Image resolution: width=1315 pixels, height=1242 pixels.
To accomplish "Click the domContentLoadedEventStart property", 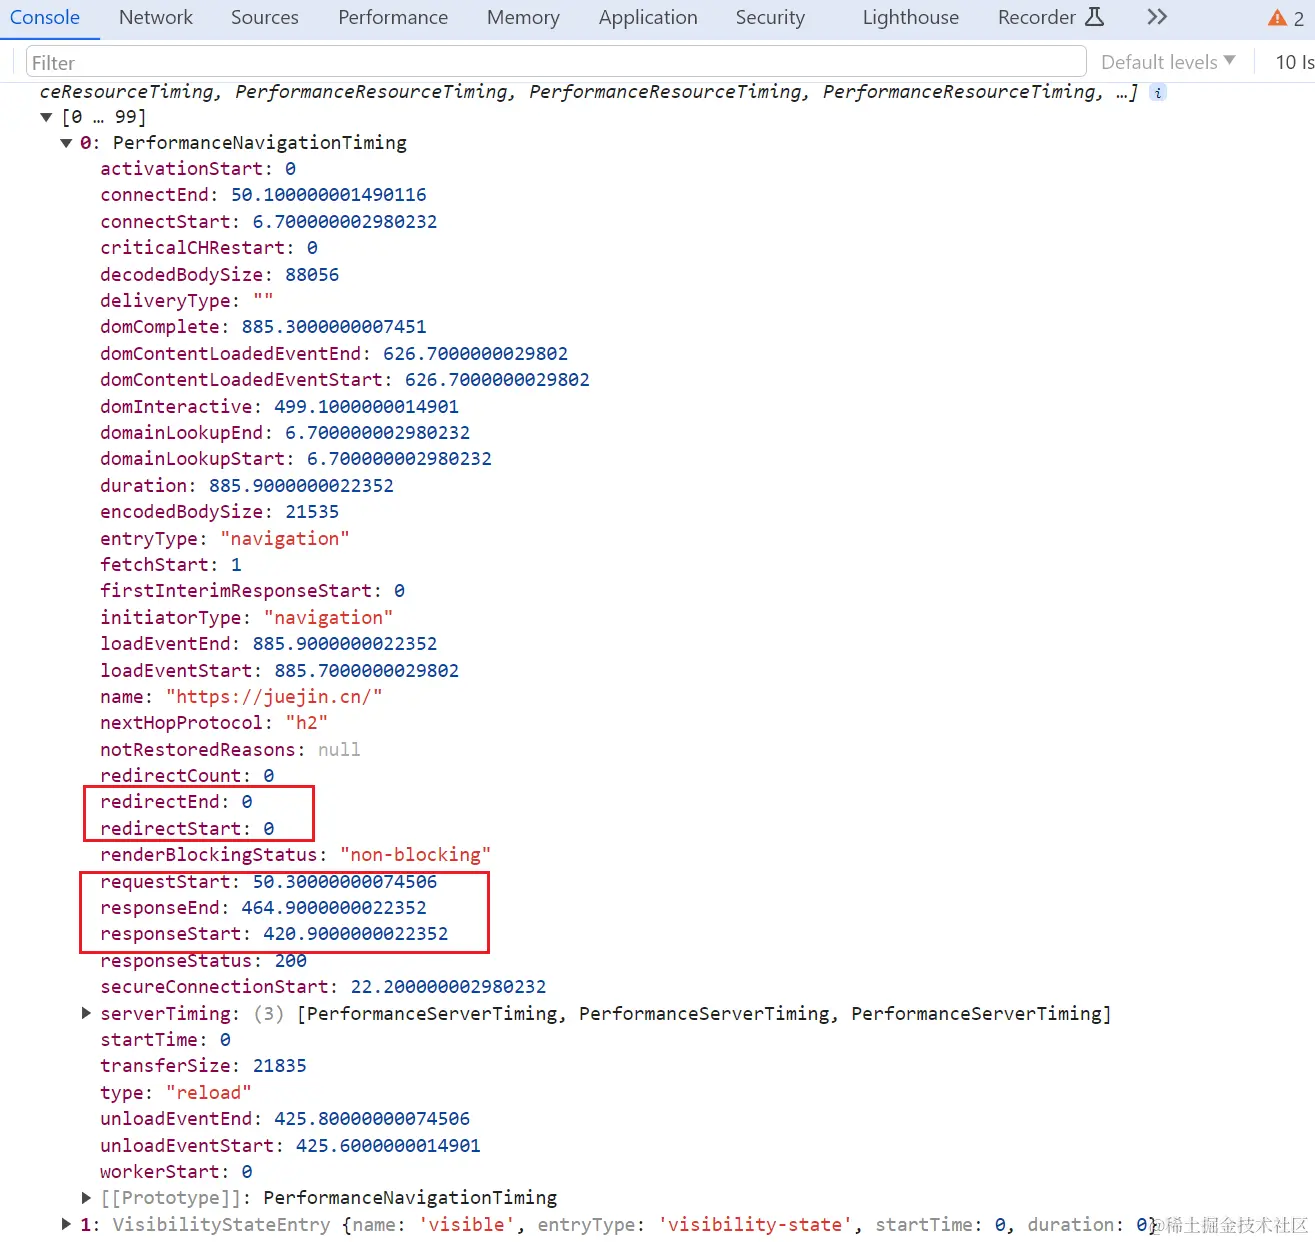I will coord(345,380).
